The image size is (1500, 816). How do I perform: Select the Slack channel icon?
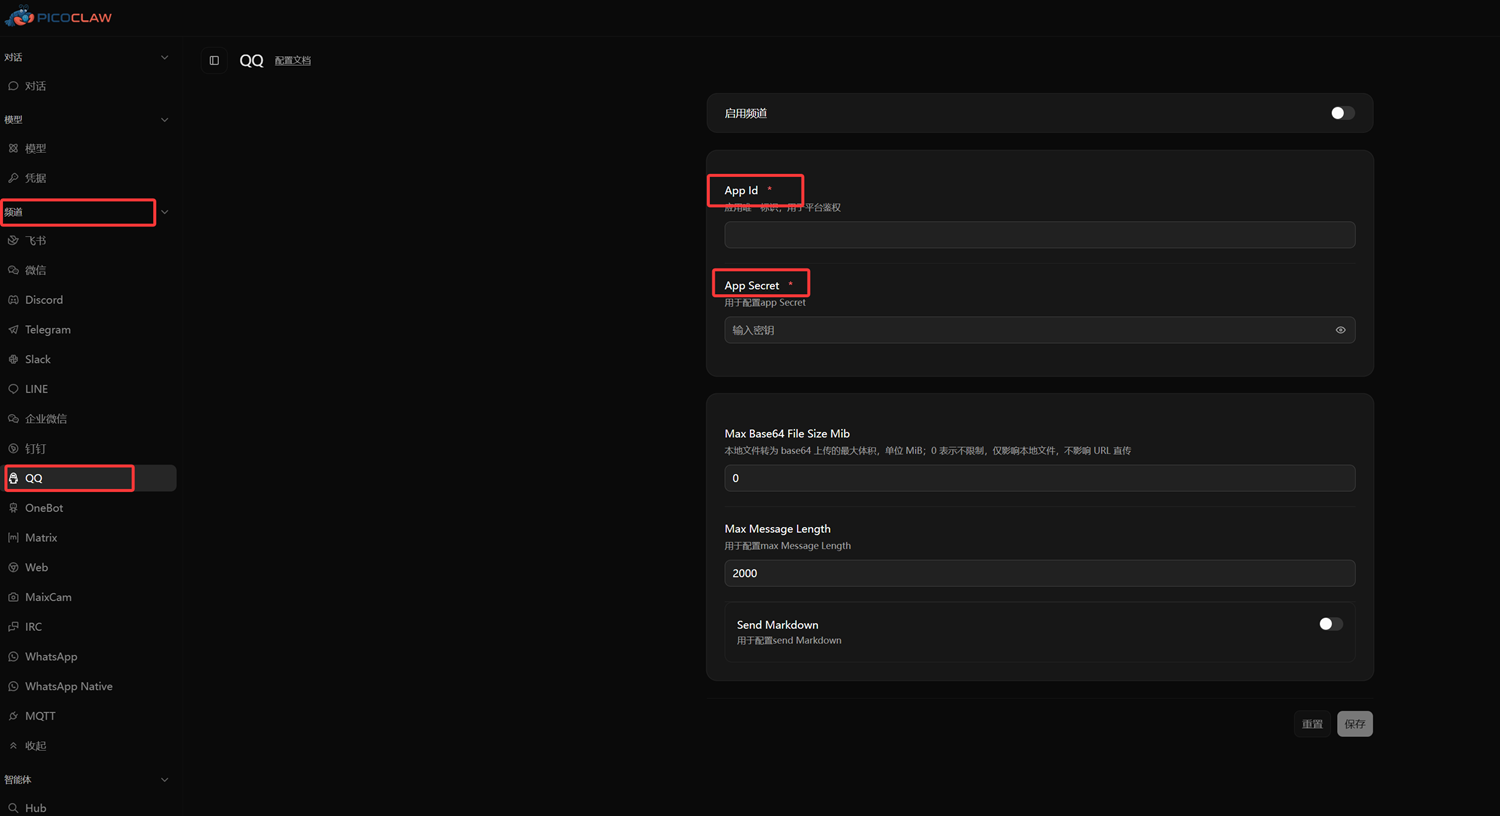(x=13, y=359)
